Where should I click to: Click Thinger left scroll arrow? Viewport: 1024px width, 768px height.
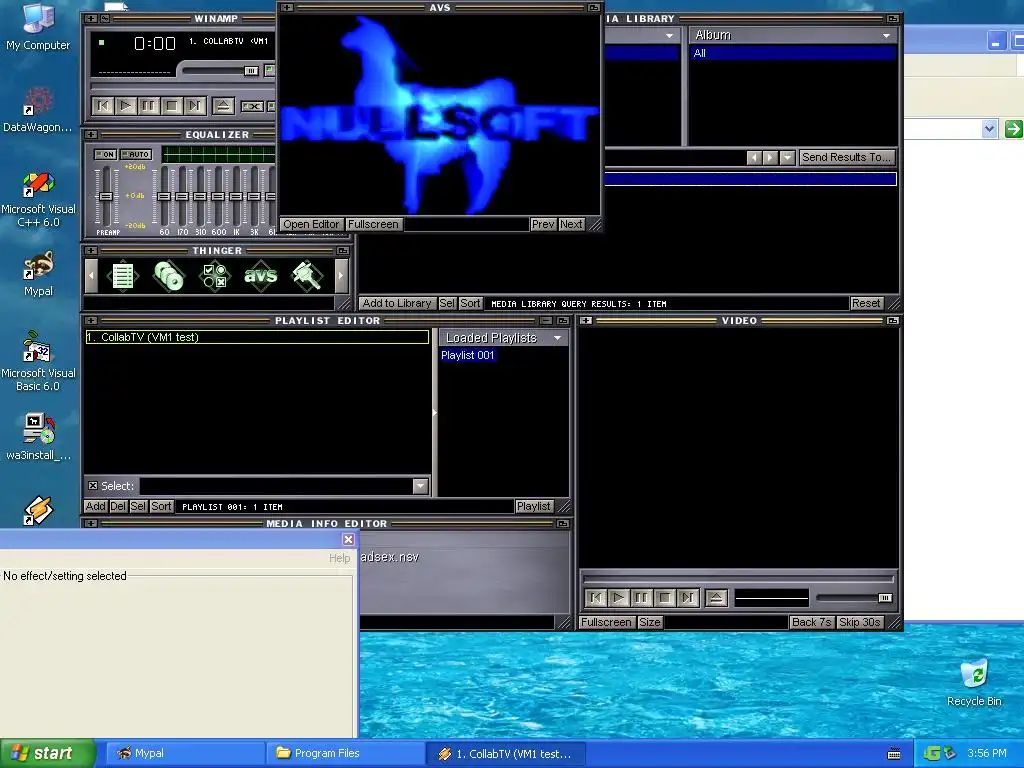(x=91, y=276)
